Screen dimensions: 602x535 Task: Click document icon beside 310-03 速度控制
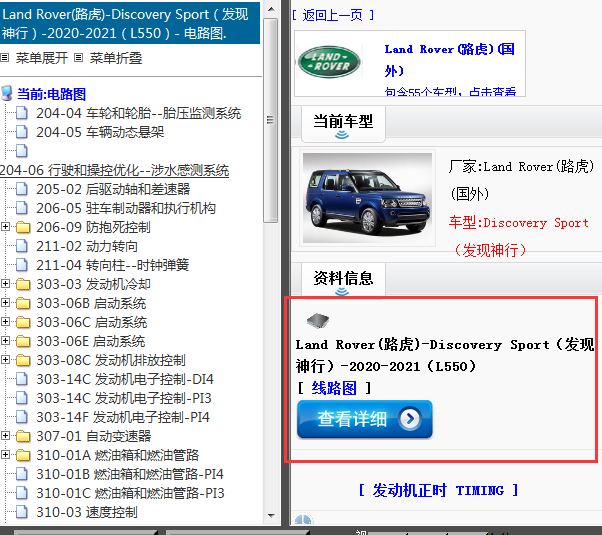pyautogui.click(x=22, y=512)
